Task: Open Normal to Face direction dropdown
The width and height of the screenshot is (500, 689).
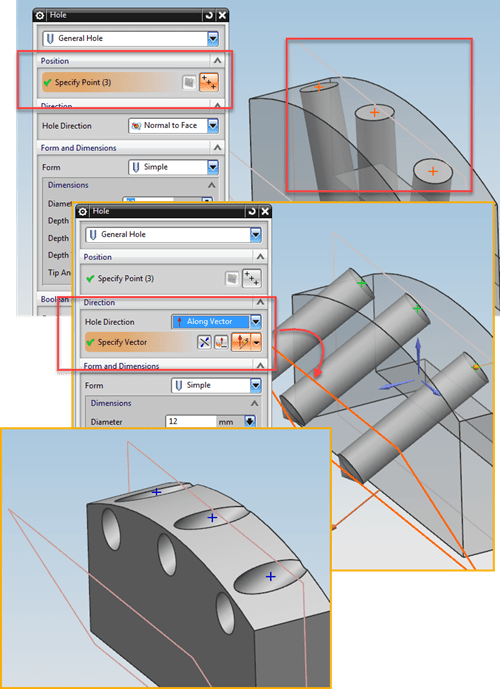Action: click(x=213, y=126)
